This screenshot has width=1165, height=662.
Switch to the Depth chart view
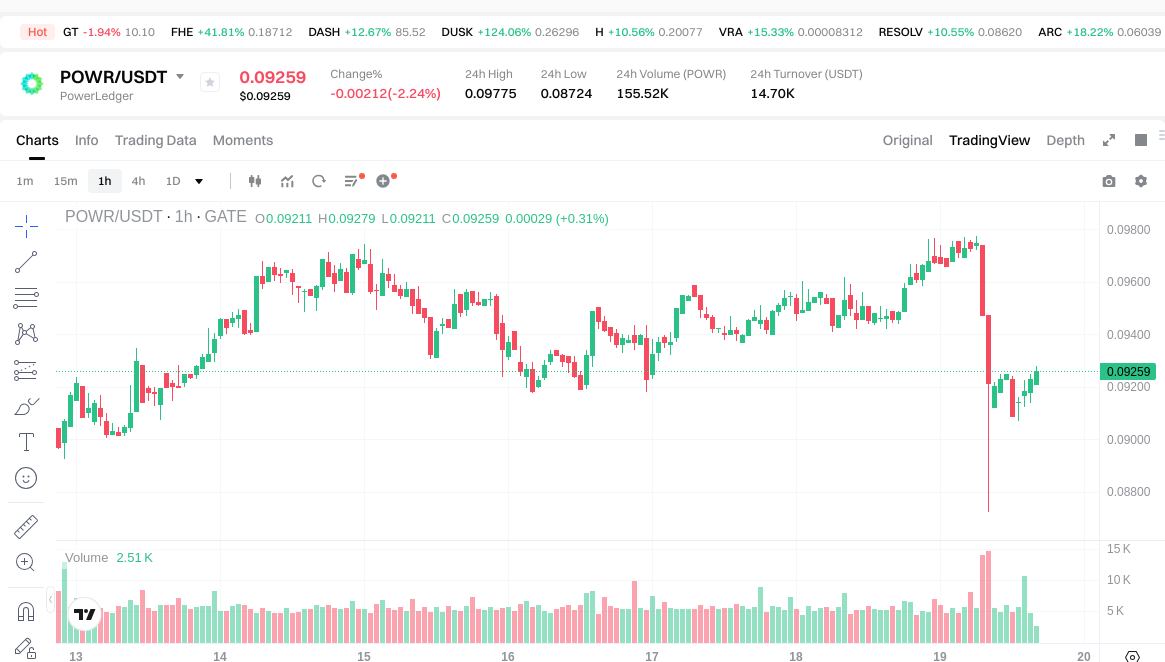tap(1065, 140)
